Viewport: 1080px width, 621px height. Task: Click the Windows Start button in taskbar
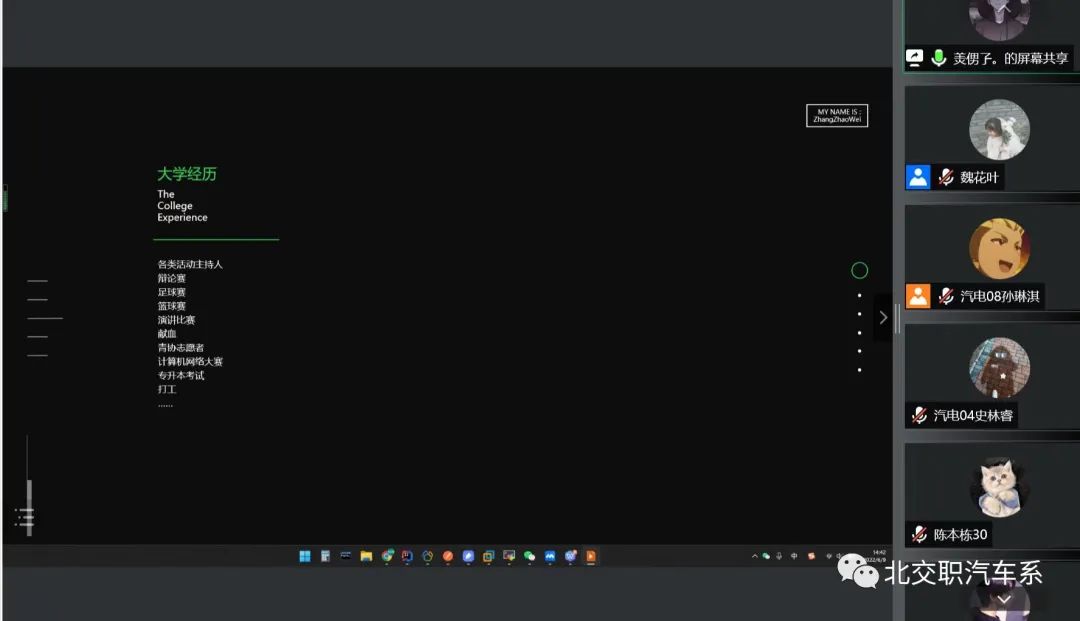tap(305, 556)
